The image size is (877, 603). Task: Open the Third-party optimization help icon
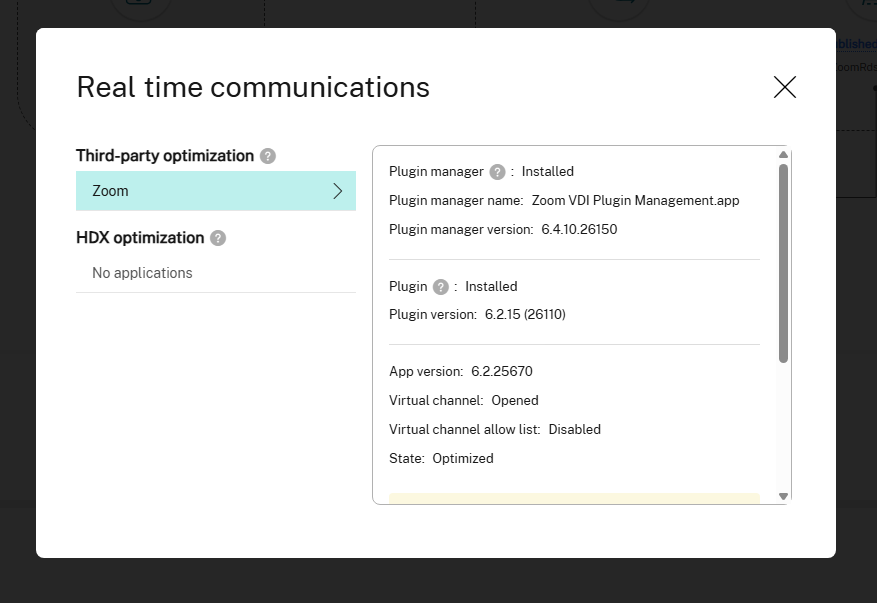tap(267, 156)
